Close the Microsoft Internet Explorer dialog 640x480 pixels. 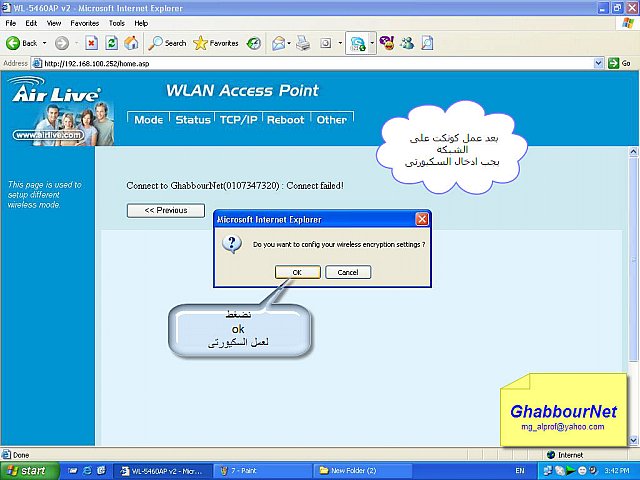pos(422,220)
